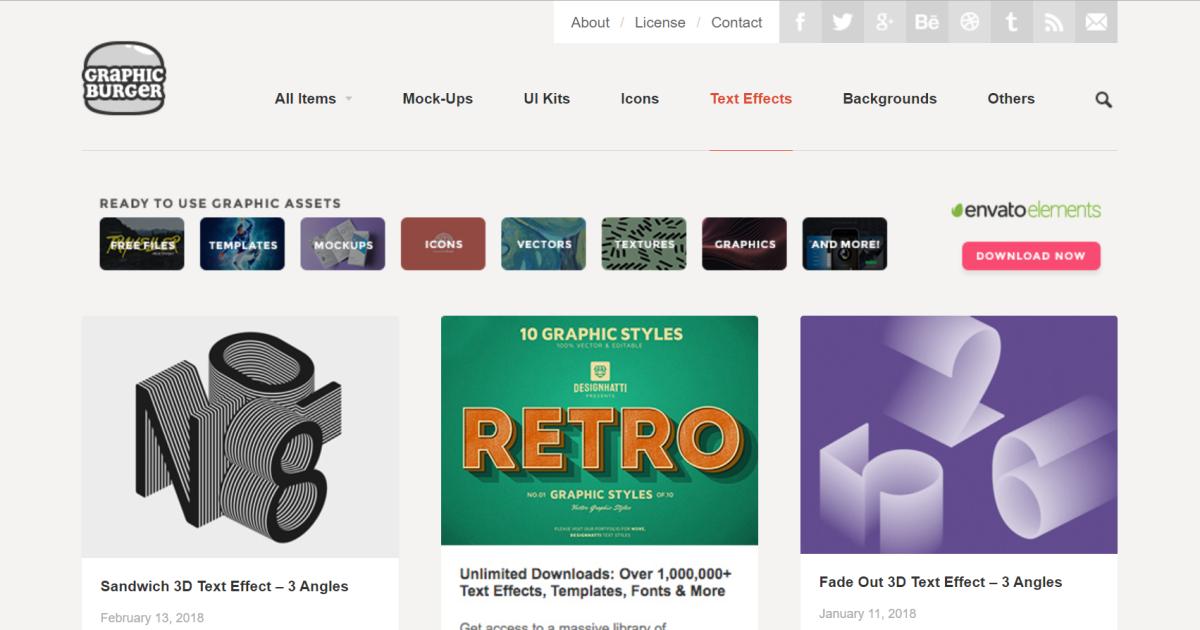Click the January 11, 2018 date
The image size is (1200, 630).
tap(867, 613)
